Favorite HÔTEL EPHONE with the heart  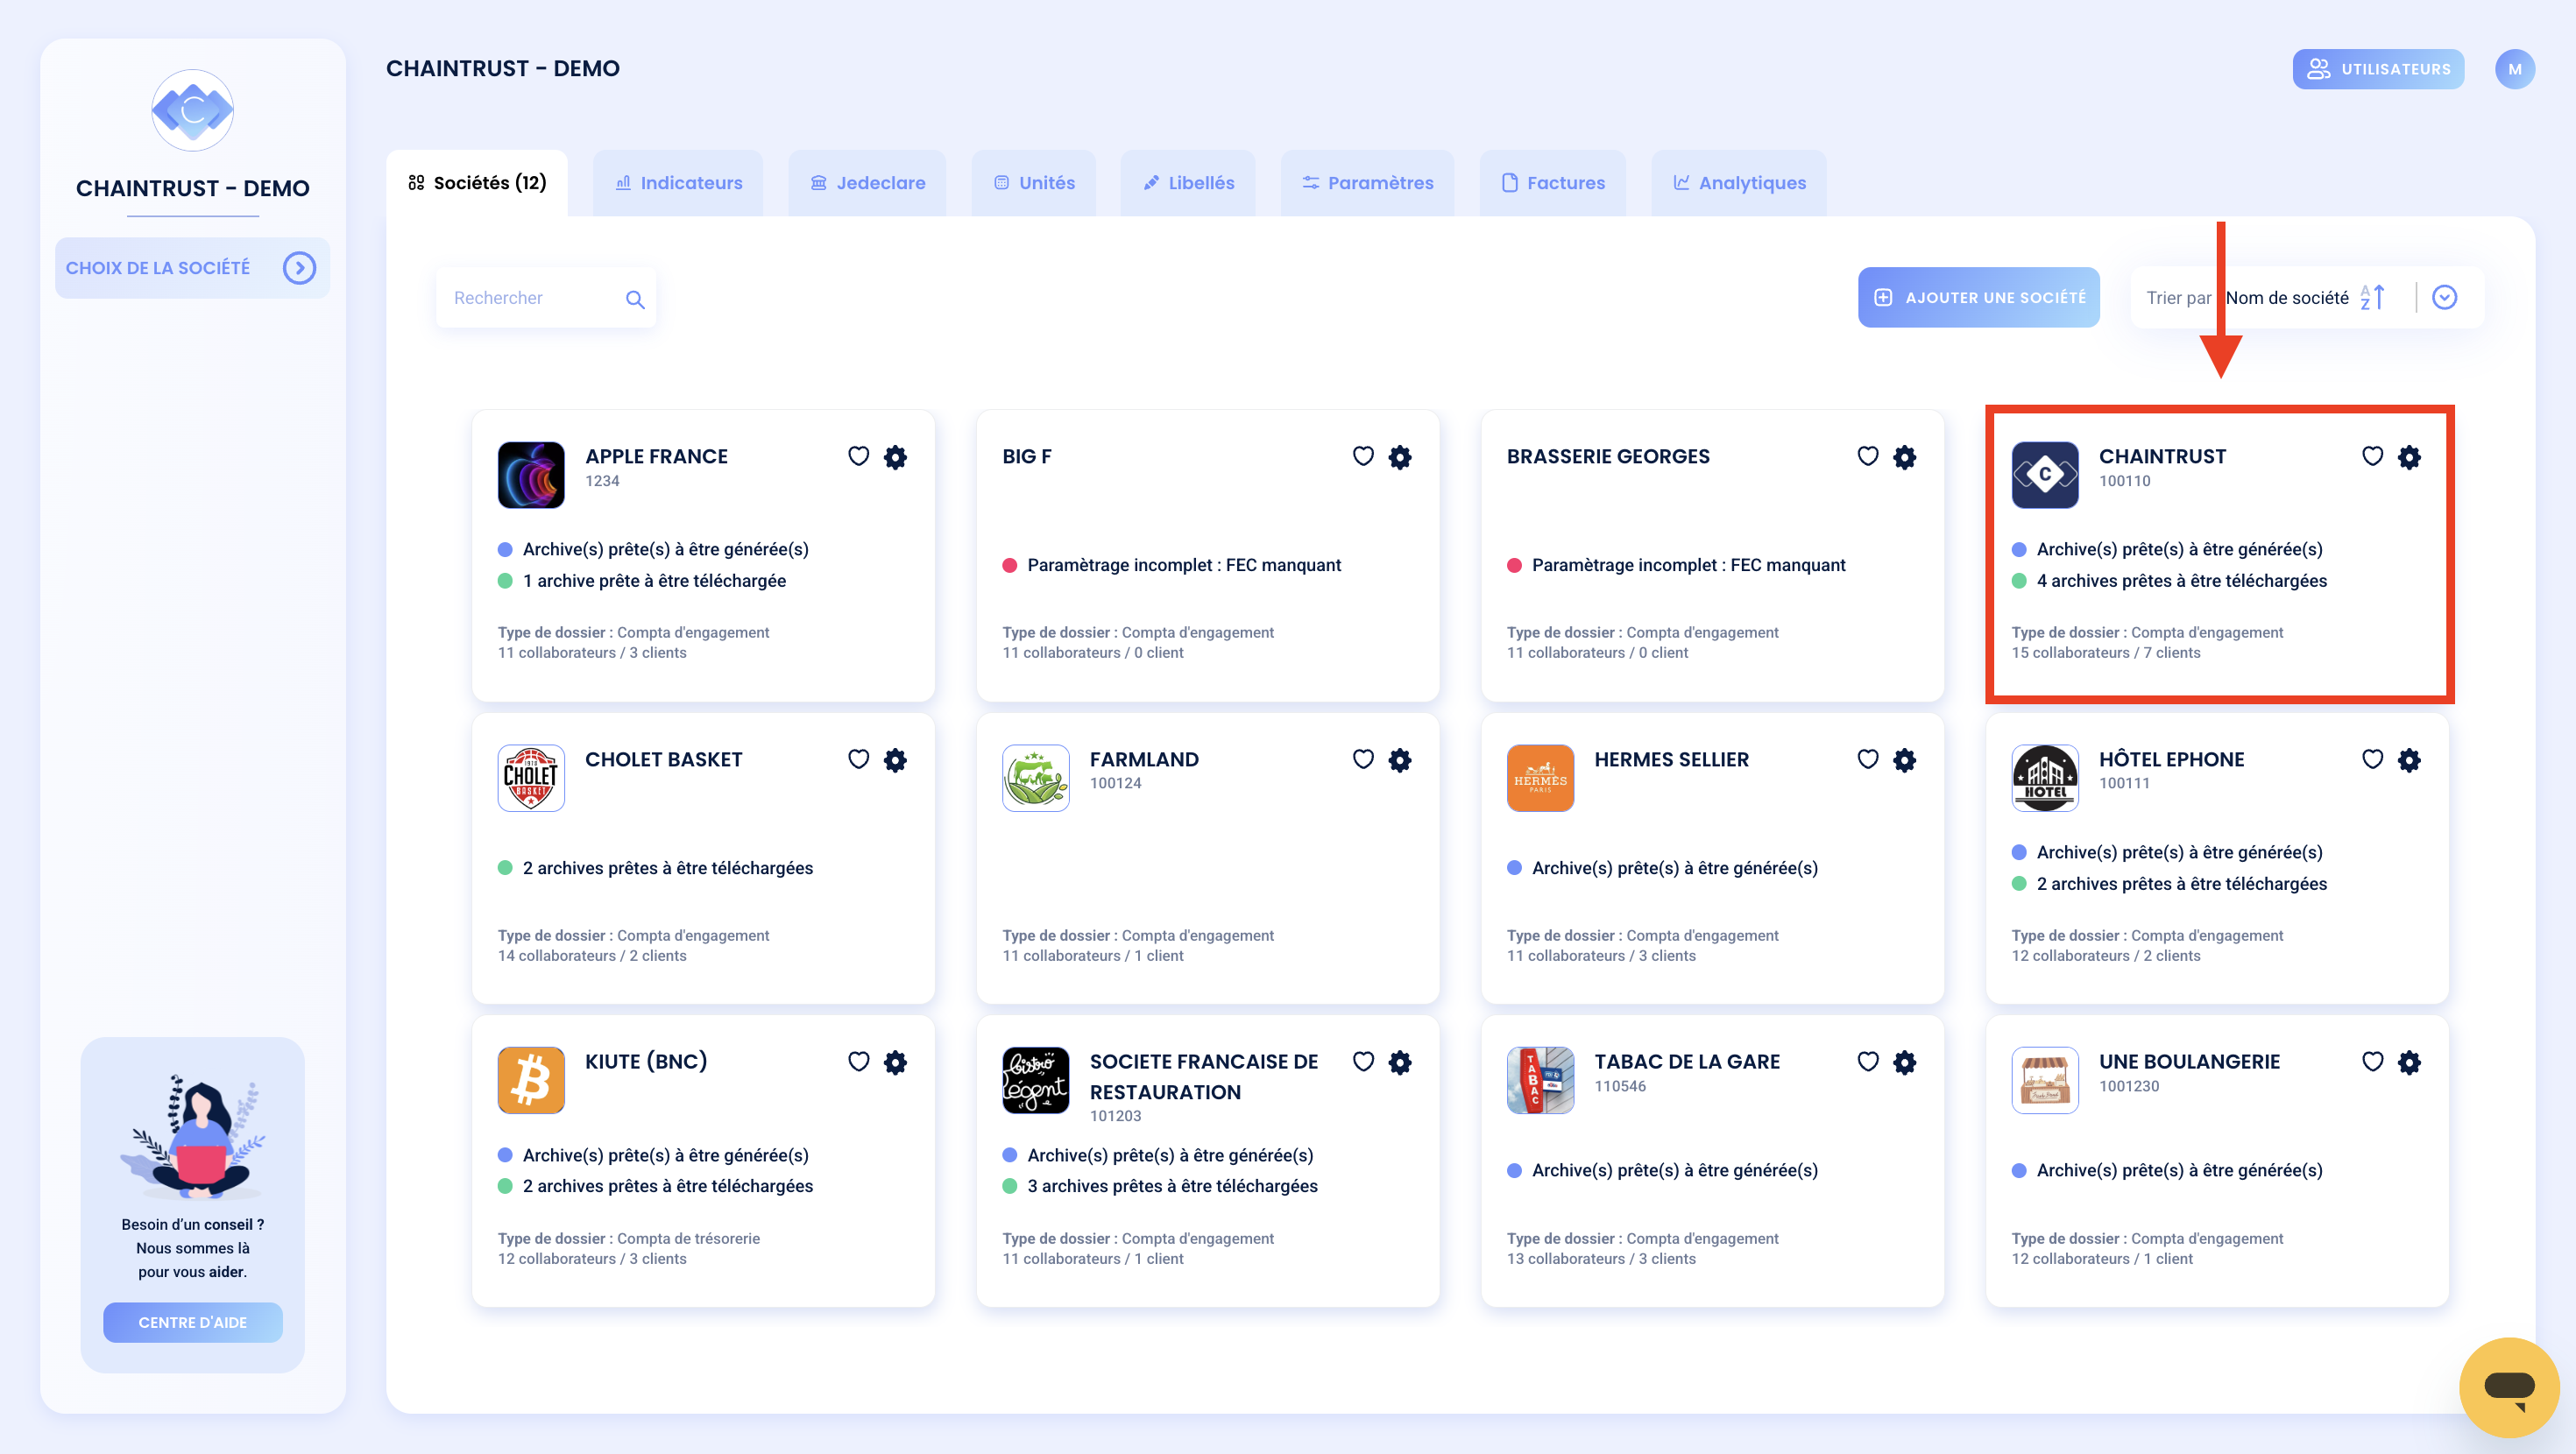[2373, 759]
